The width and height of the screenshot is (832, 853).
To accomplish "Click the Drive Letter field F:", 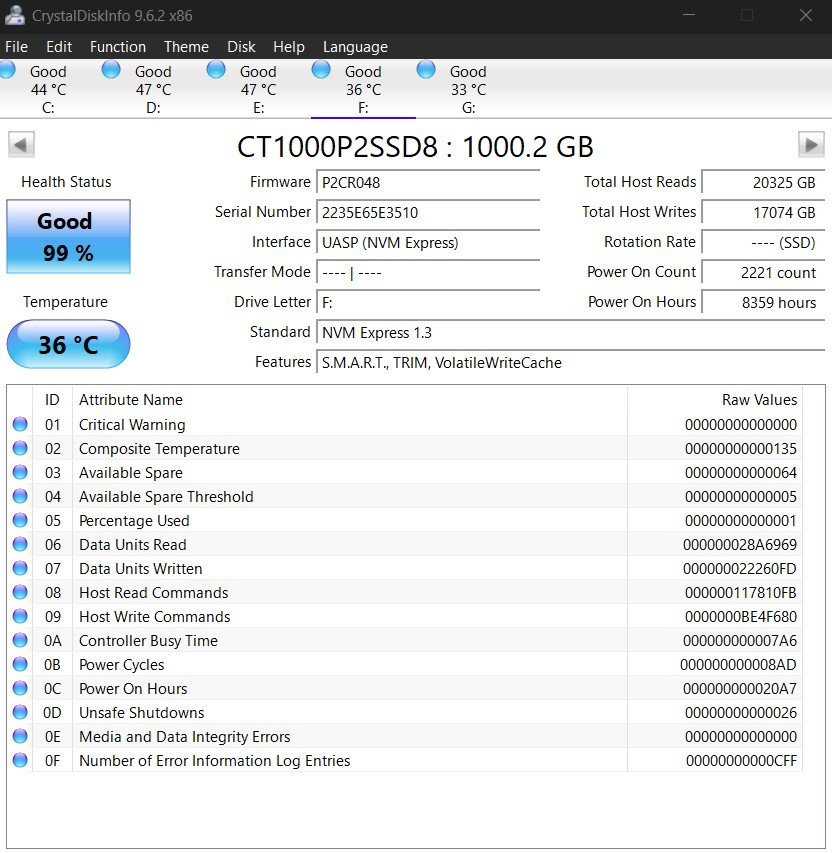I will click(x=428, y=302).
